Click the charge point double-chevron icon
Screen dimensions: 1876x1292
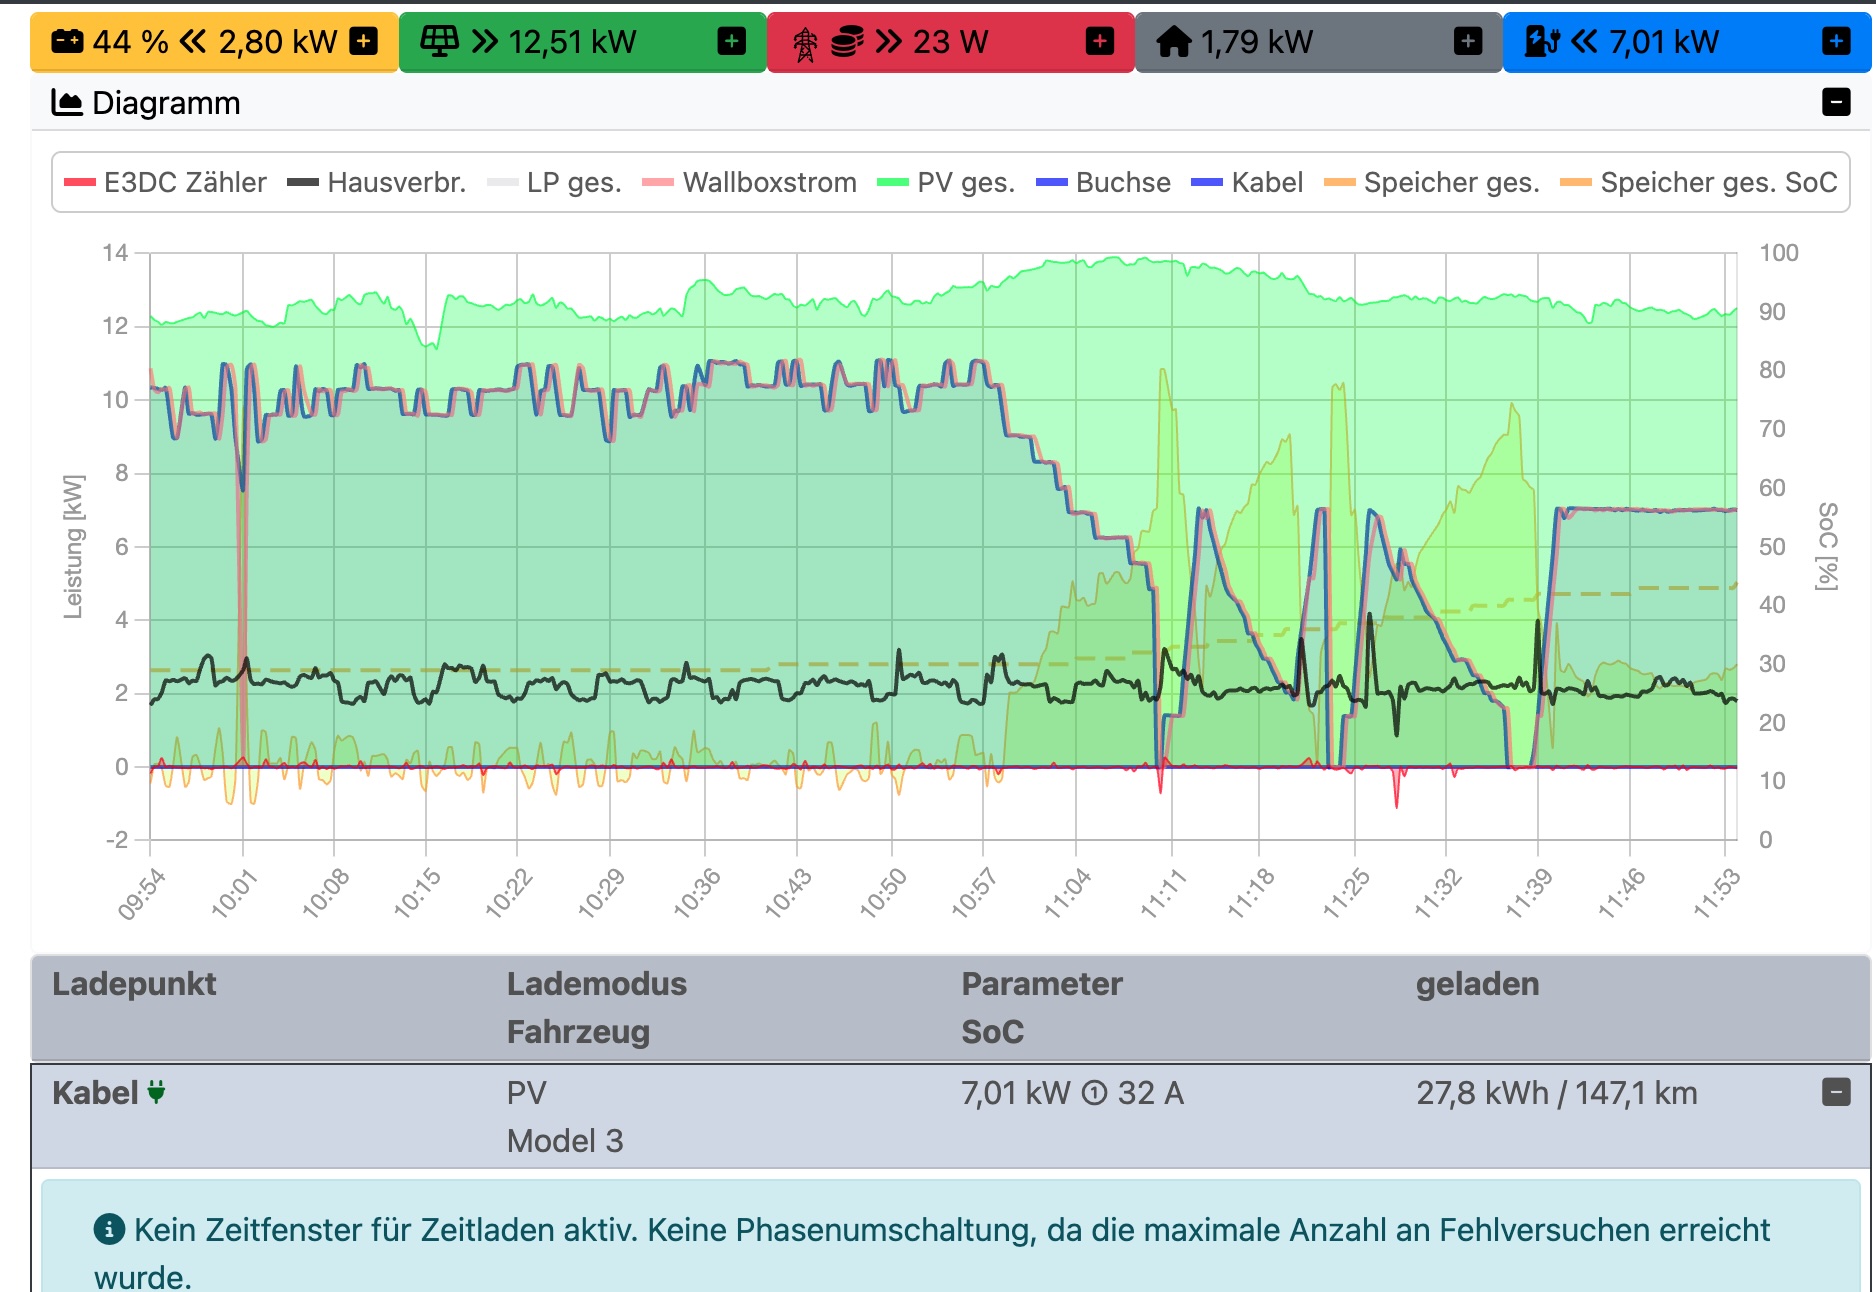pyautogui.click(x=1584, y=42)
